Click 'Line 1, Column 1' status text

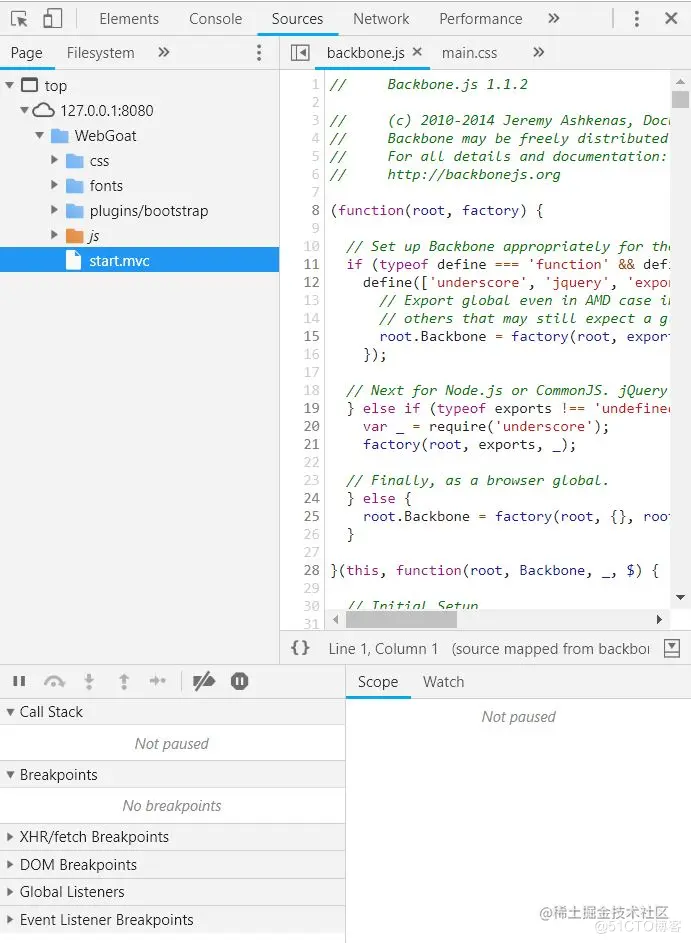(x=382, y=649)
